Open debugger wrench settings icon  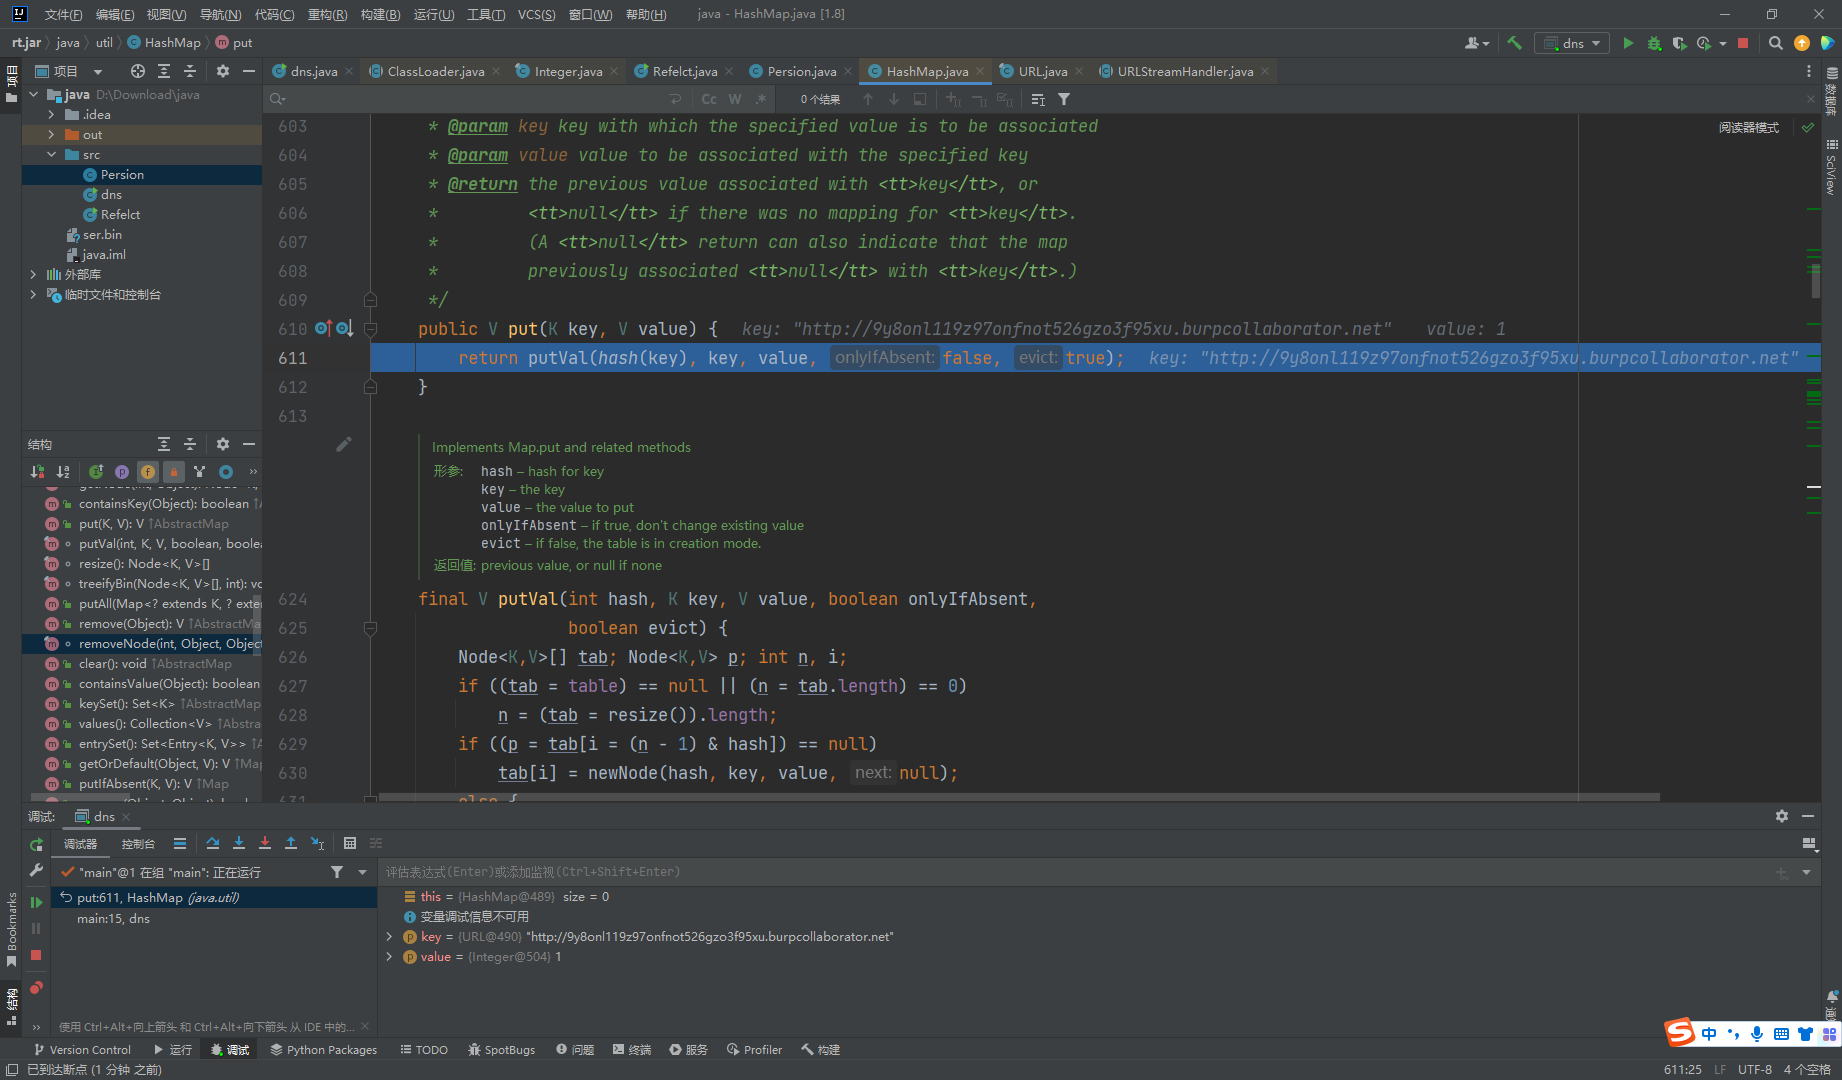click(x=36, y=870)
